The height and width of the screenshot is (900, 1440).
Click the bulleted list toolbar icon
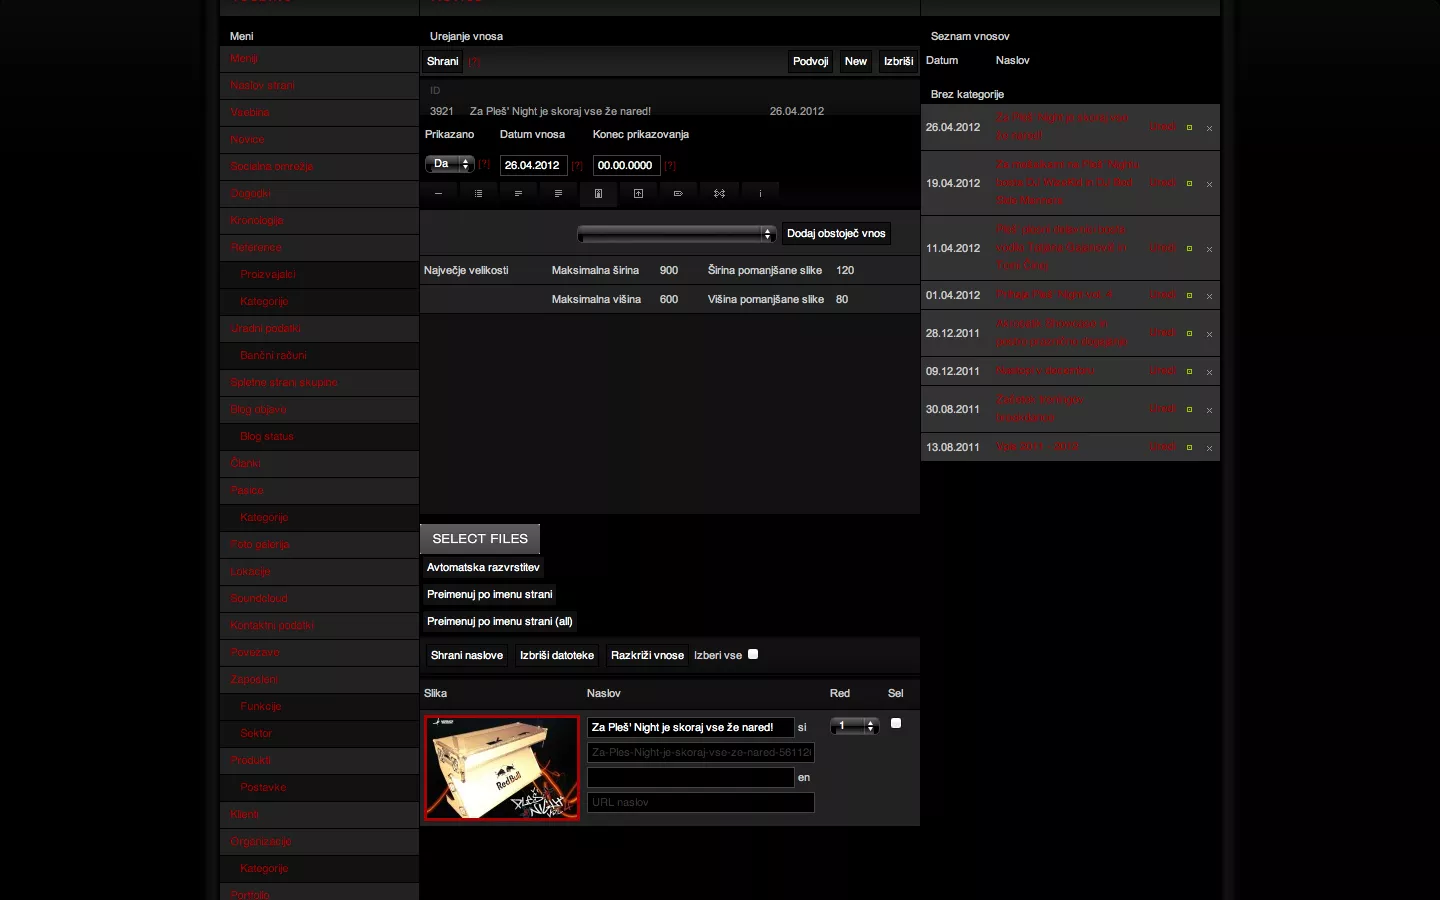pyautogui.click(x=478, y=193)
